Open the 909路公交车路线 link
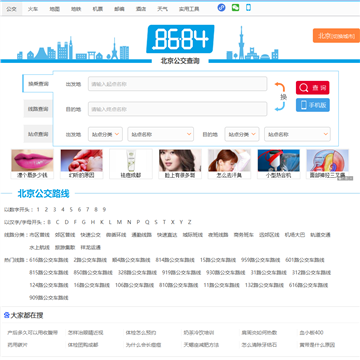This screenshot has width=360, height=360. [49, 298]
